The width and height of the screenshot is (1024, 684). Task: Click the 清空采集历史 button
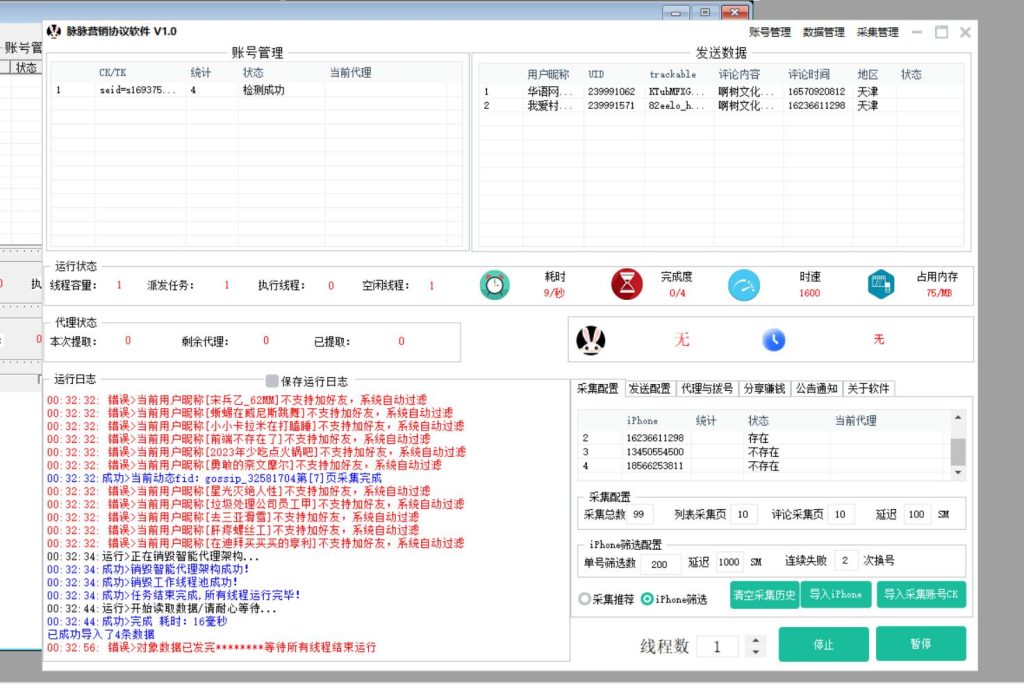tap(763, 595)
